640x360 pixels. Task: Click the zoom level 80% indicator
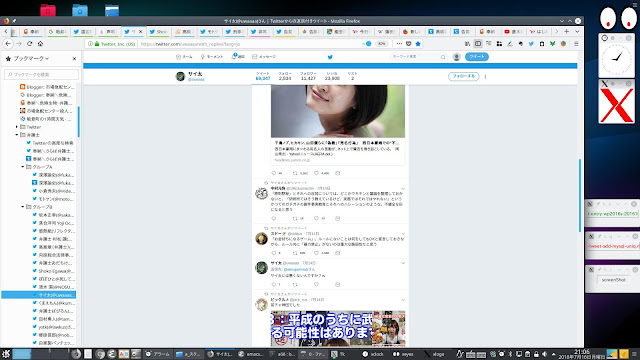(381, 44)
